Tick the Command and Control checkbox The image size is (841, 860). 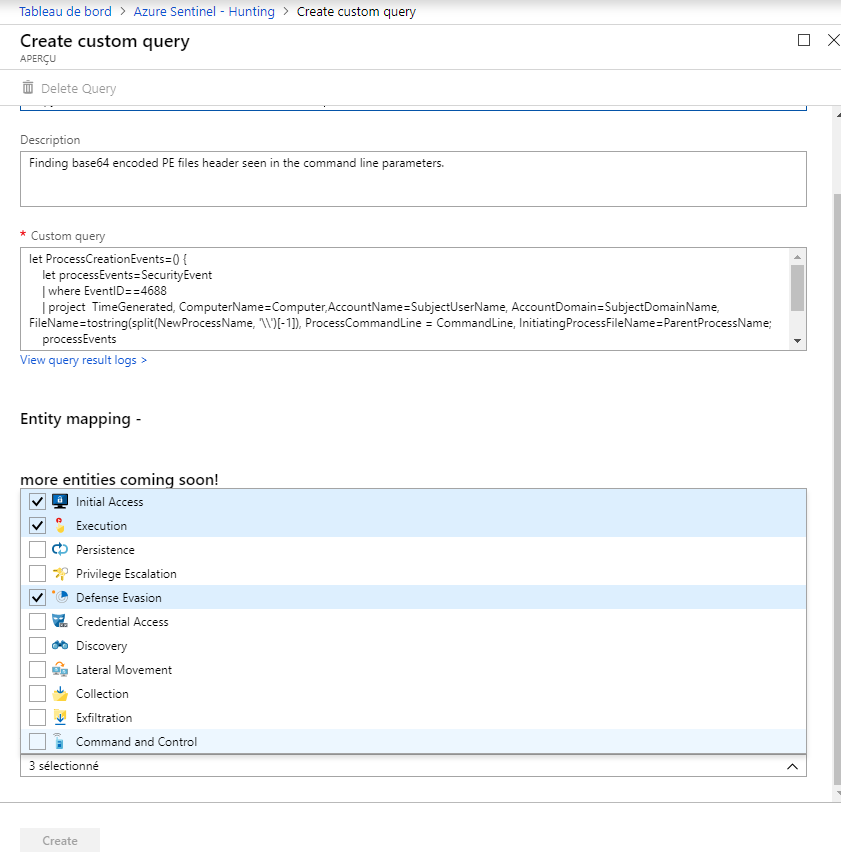37,742
